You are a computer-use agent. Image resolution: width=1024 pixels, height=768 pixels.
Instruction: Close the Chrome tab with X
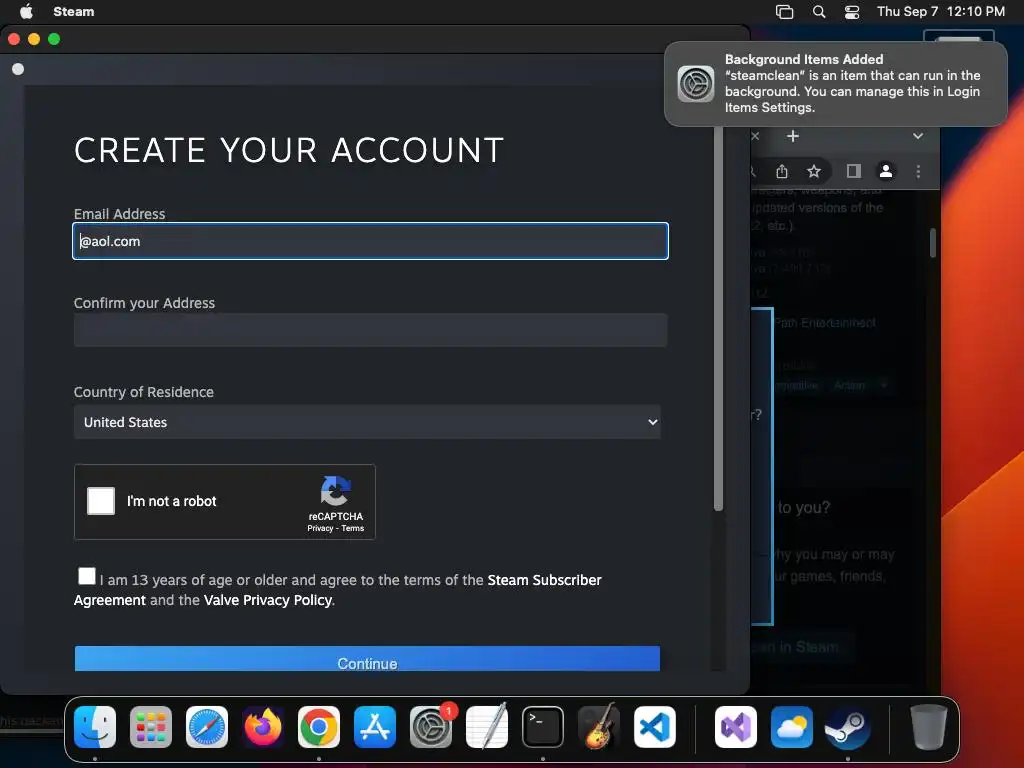(x=756, y=136)
